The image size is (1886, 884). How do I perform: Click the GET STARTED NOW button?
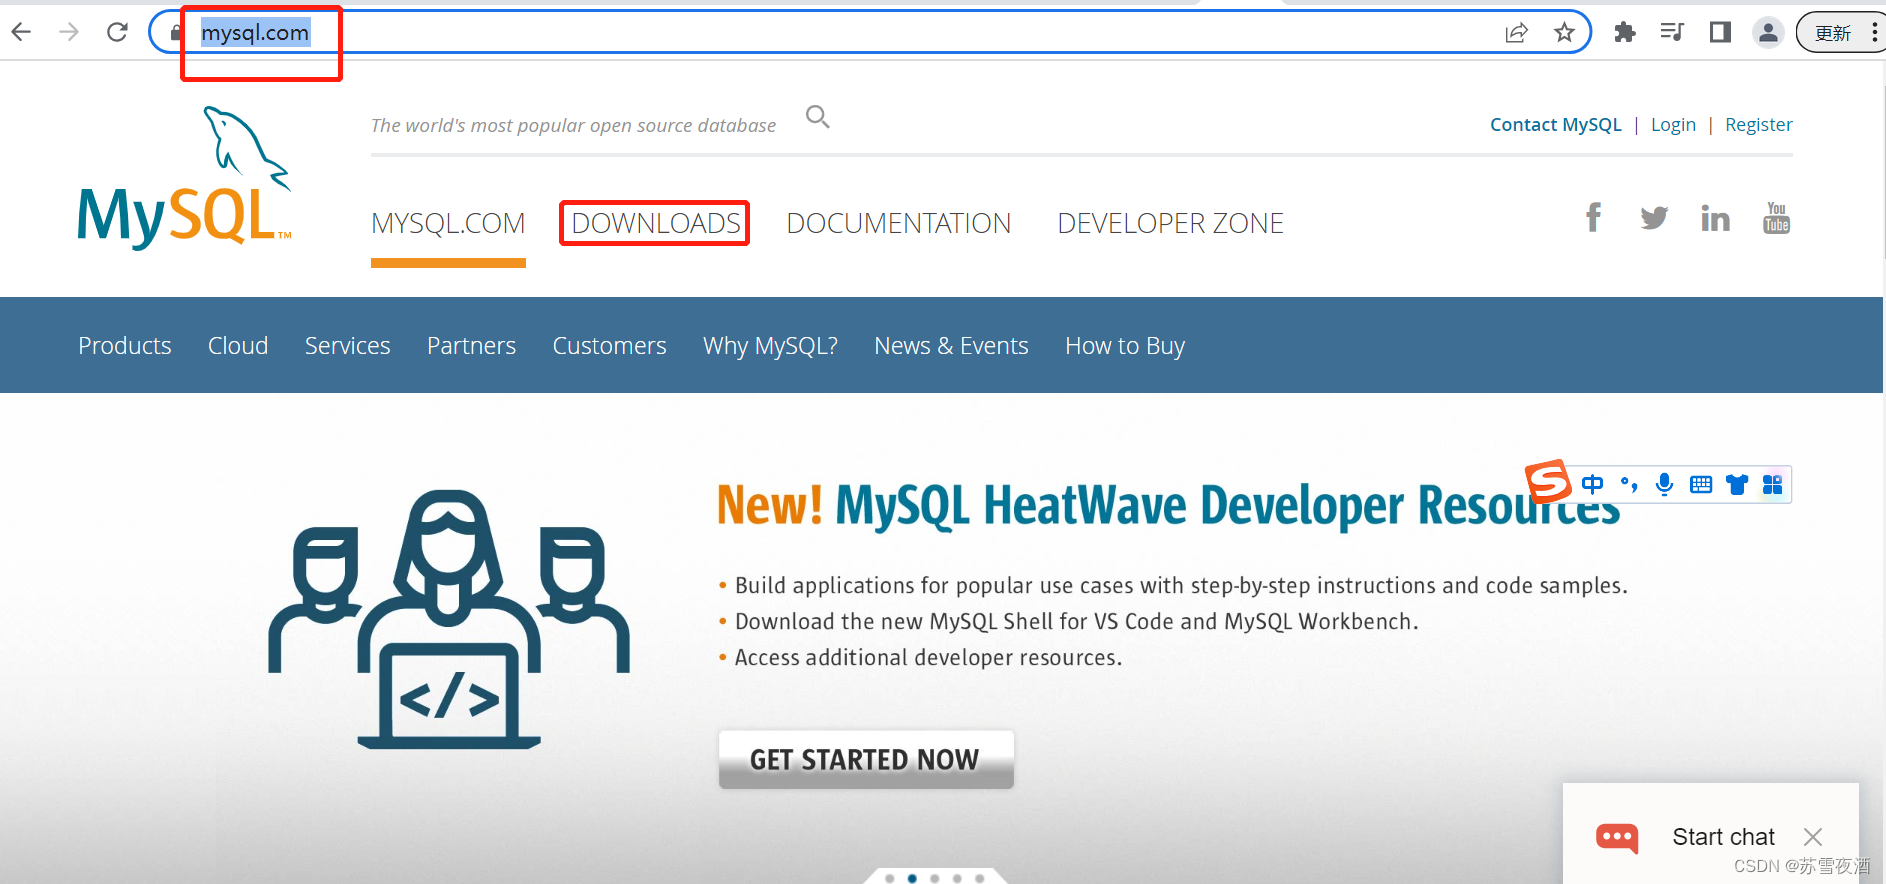tap(866, 760)
